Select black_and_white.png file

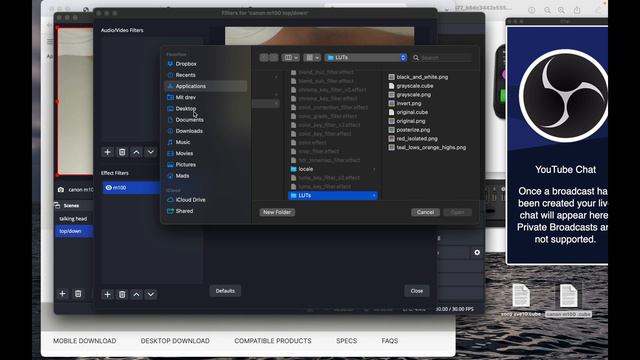point(422,77)
